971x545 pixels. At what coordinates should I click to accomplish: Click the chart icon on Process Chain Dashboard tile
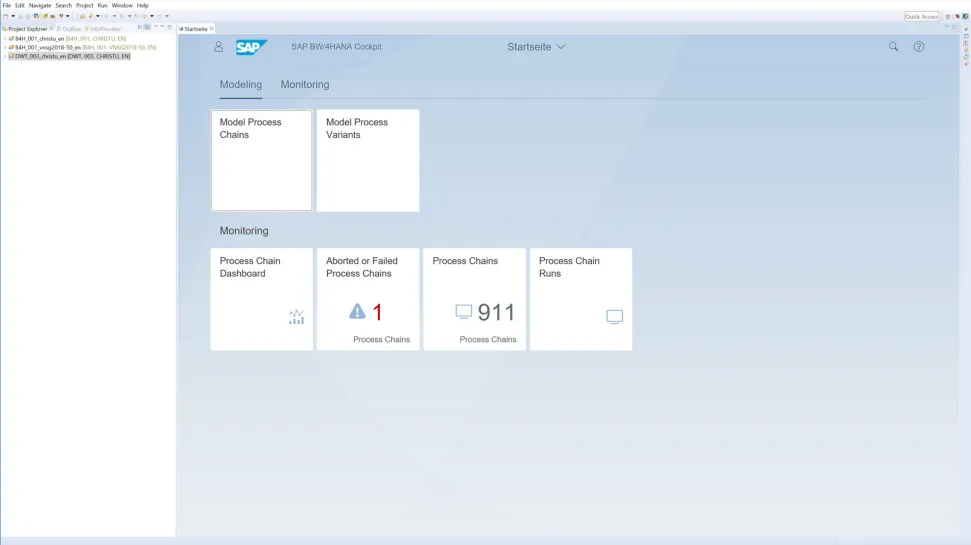pos(296,317)
